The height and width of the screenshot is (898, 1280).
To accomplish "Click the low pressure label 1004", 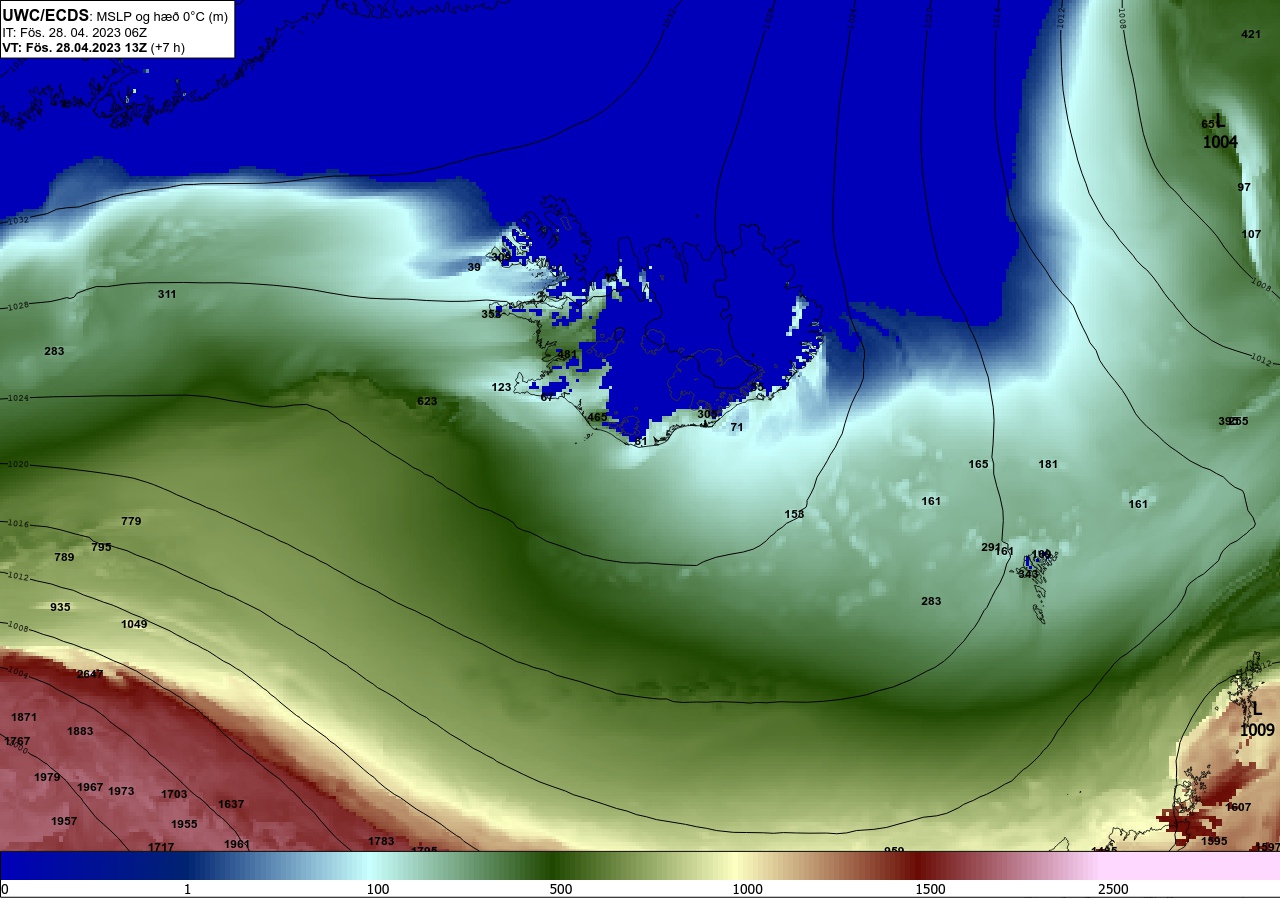I will pos(1220,142).
